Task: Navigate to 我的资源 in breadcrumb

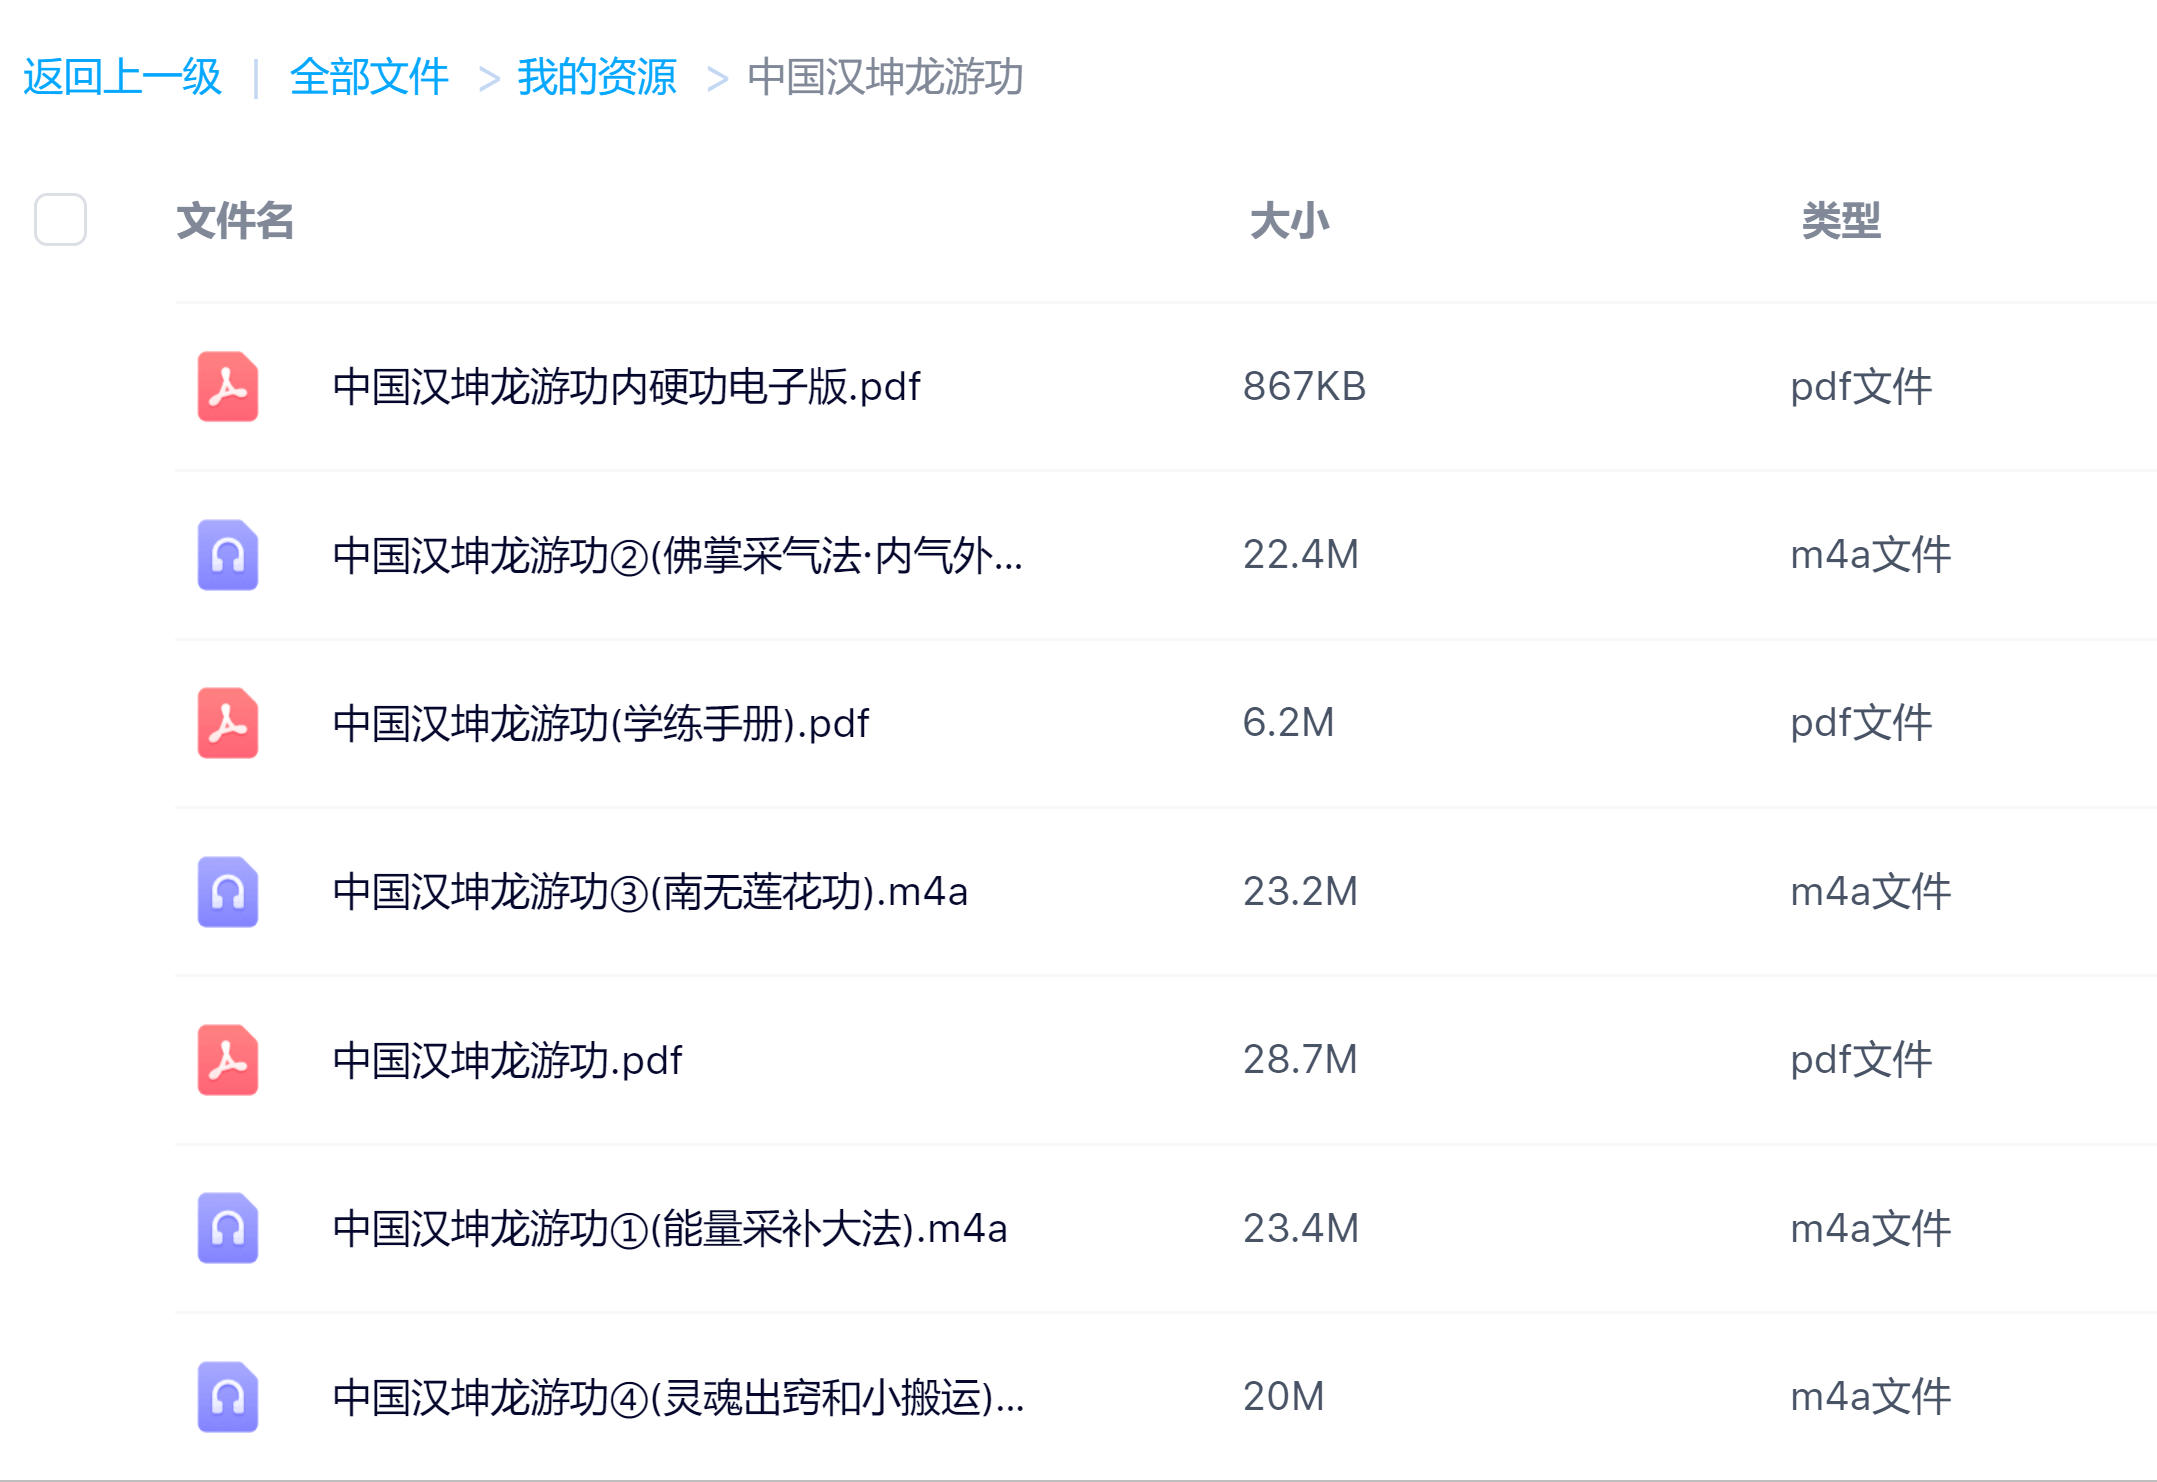Action: click(x=596, y=78)
